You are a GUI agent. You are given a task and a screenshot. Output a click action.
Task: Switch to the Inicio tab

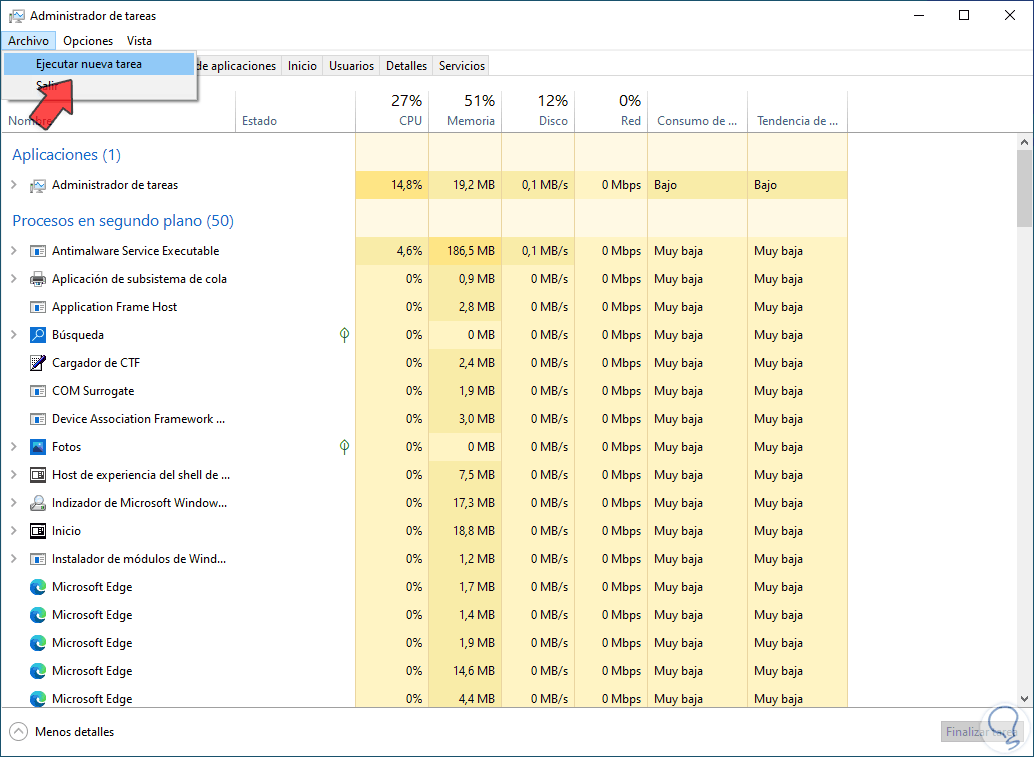click(302, 66)
